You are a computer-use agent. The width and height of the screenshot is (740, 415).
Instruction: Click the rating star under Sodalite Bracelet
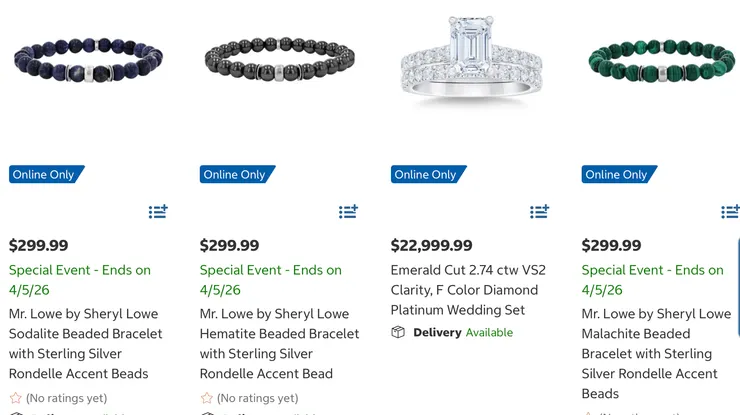(x=16, y=397)
